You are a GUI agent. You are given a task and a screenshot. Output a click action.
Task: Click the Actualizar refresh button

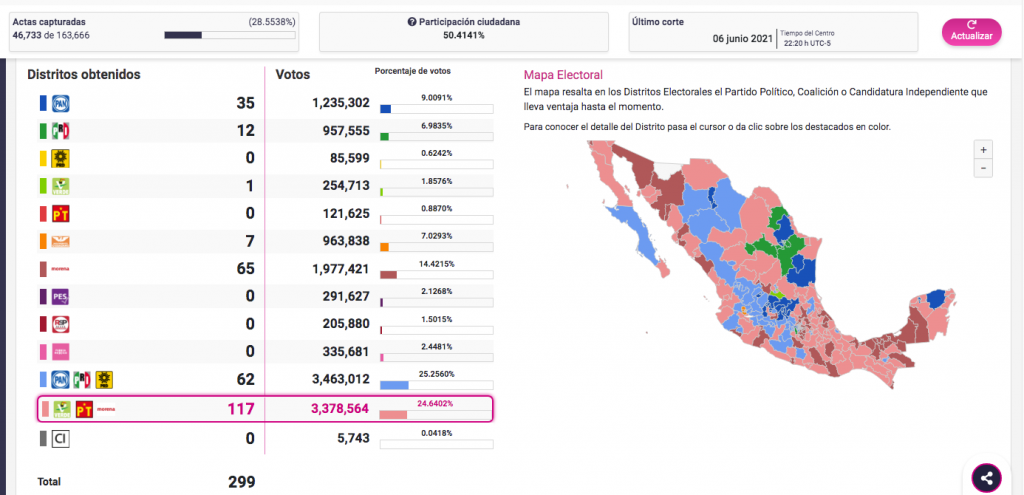(971, 31)
